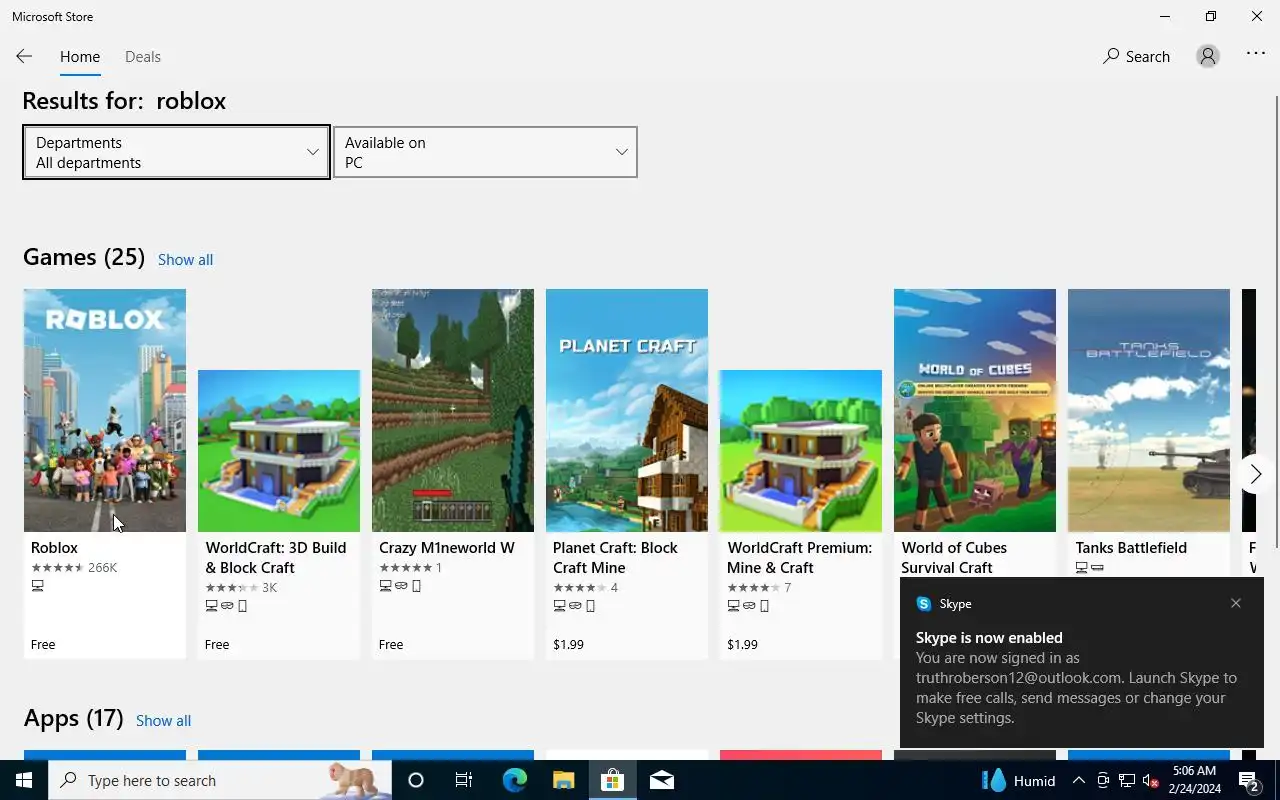Click the $1.99 price of WorldCraft Premium

coord(742,645)
